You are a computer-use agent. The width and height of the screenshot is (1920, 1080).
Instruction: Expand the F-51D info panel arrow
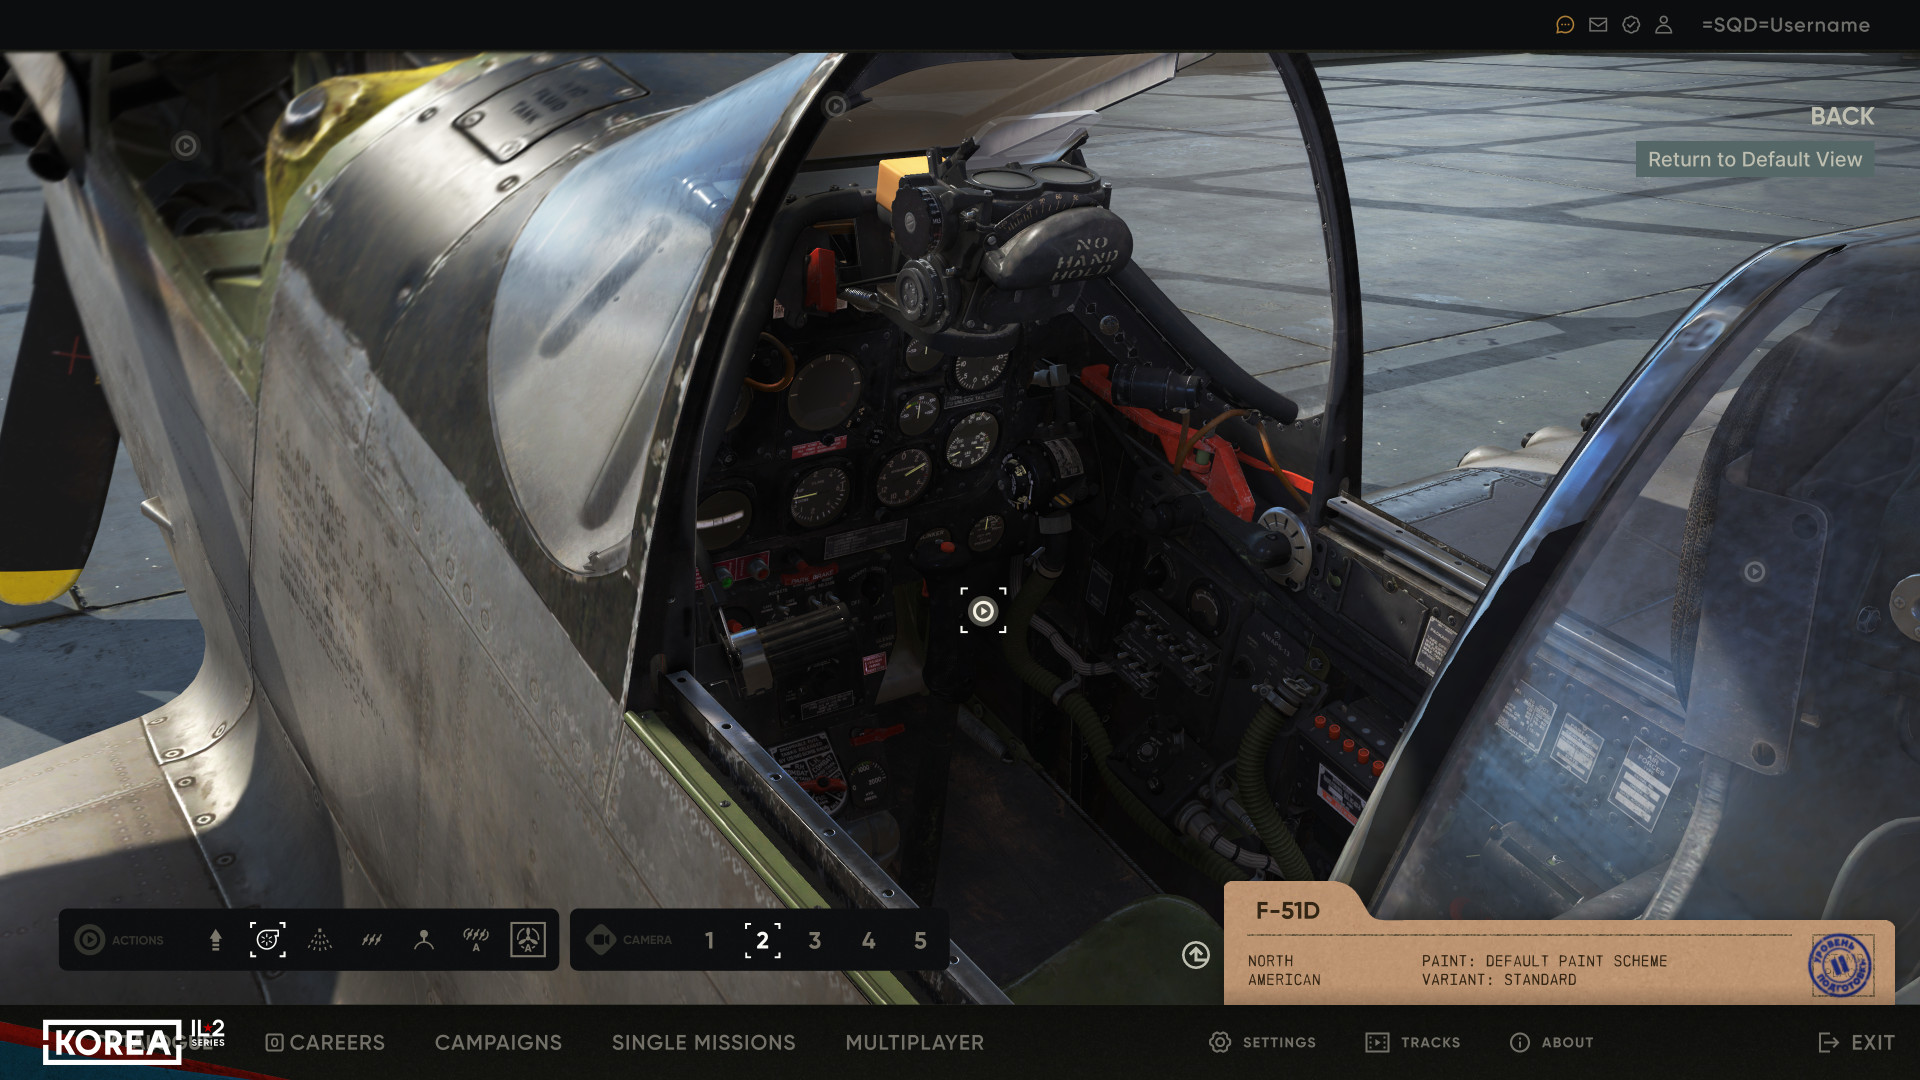1196,957
